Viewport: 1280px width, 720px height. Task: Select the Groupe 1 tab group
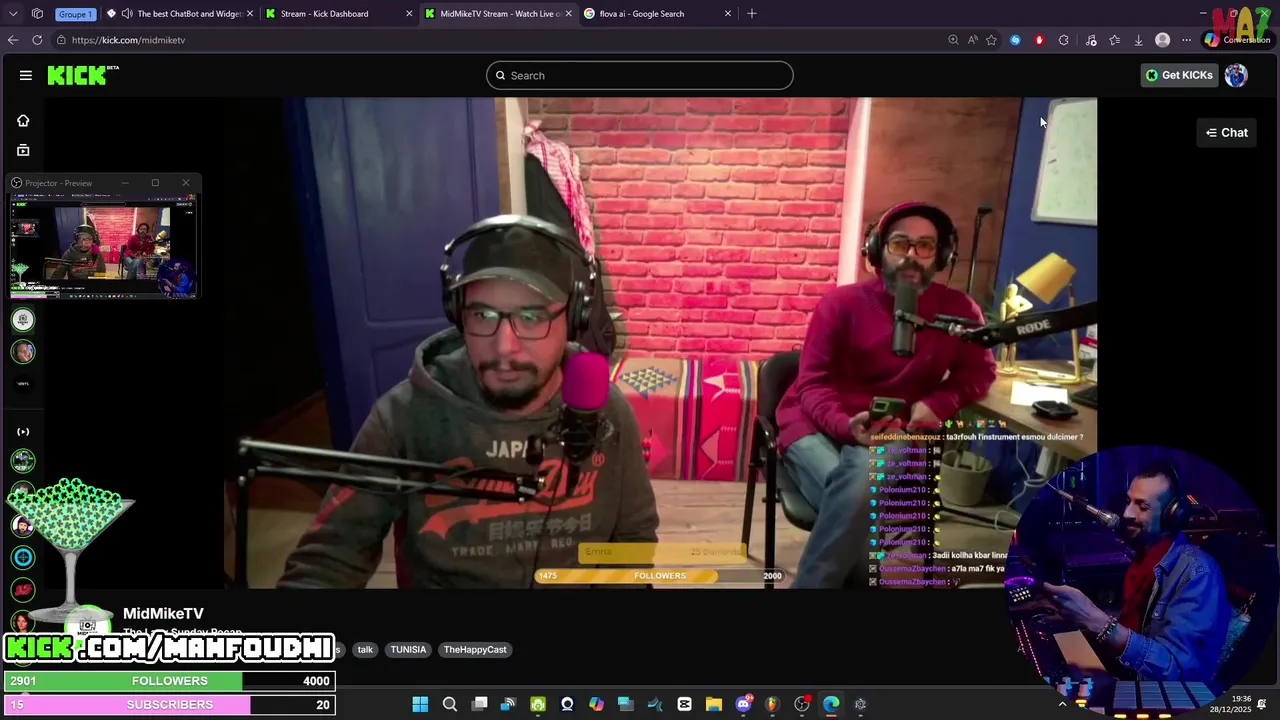[75, 14]
